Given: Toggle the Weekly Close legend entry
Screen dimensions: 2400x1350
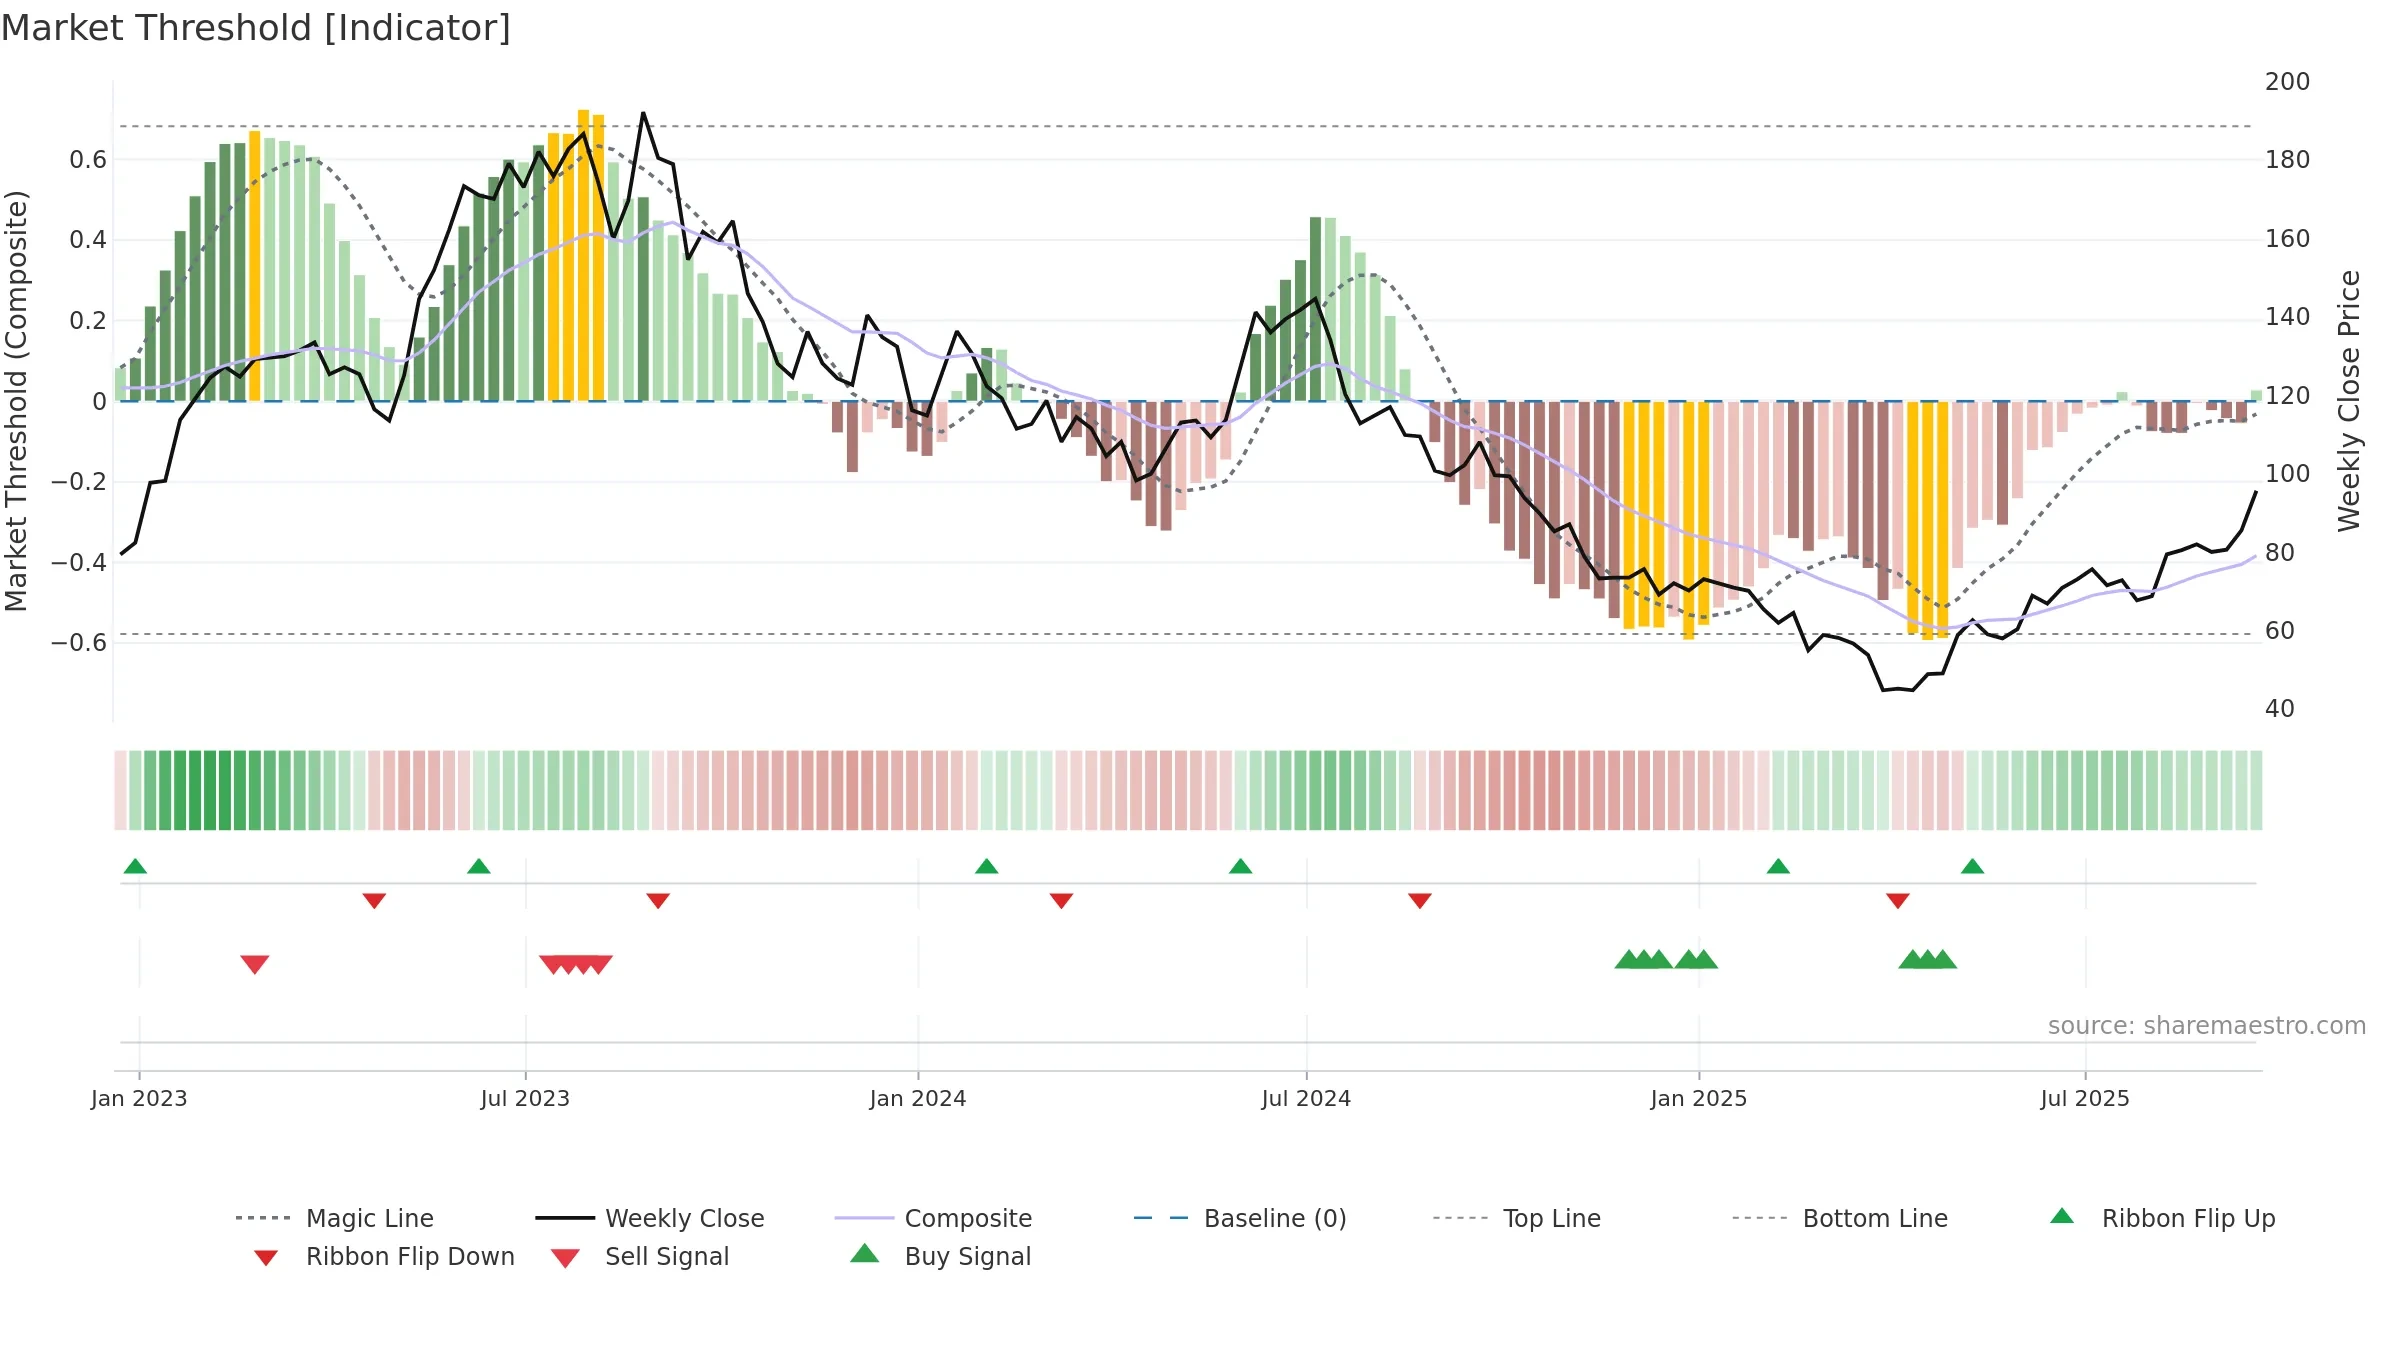Looking at the screenshot, I should (x=650, y=1218).
